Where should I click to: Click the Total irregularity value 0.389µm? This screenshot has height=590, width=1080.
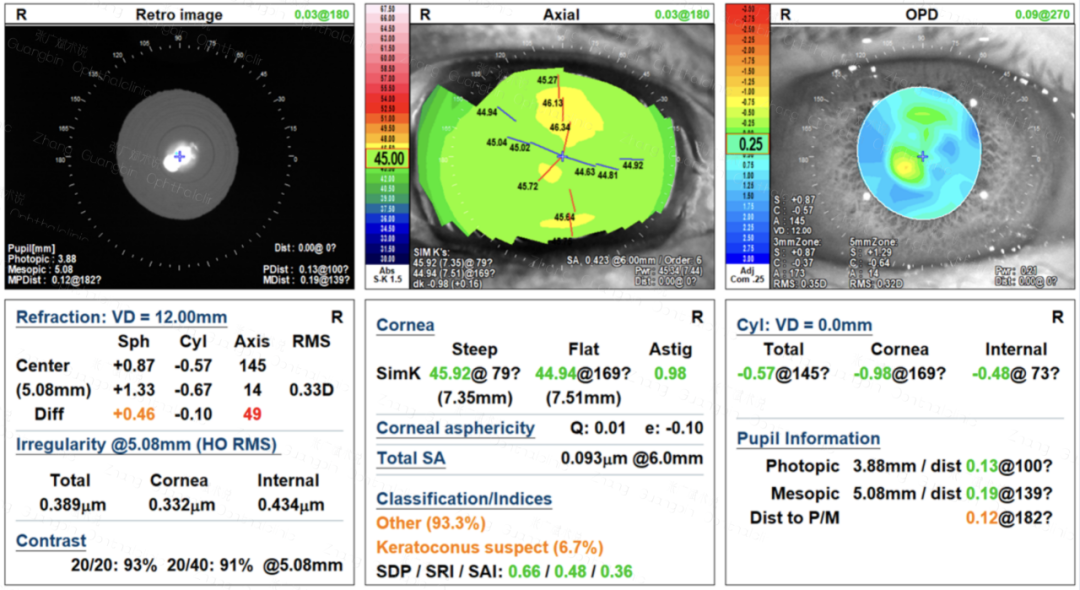point(72,505)
